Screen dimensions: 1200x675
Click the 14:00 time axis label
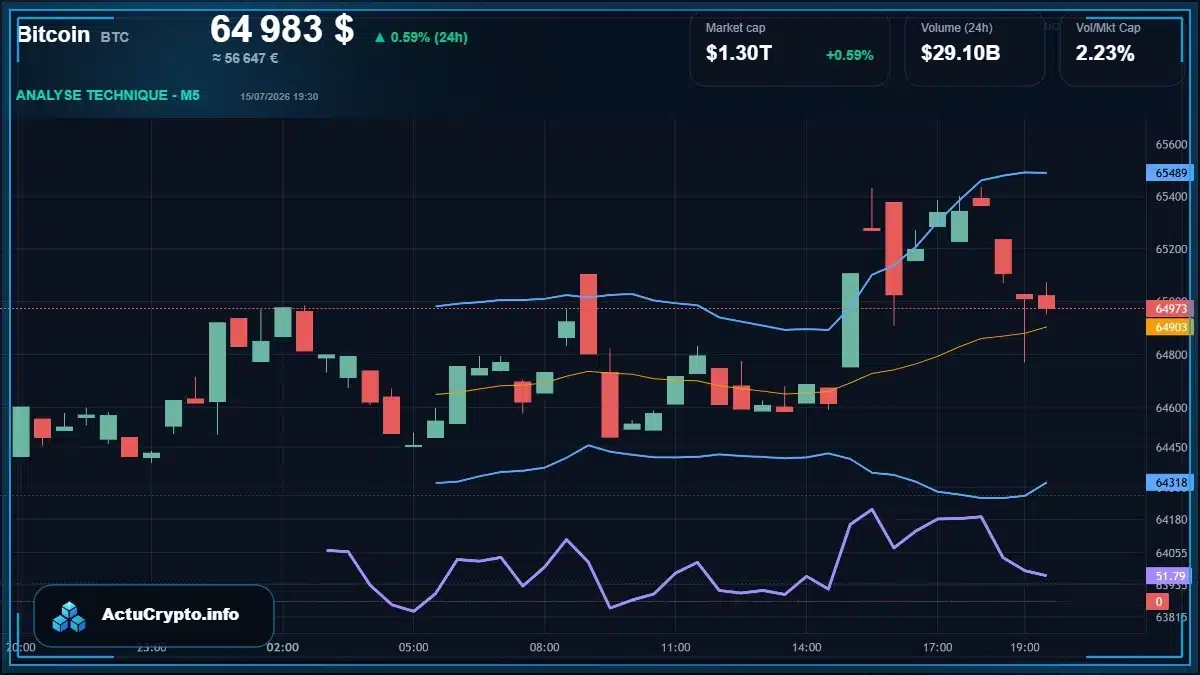807,647
